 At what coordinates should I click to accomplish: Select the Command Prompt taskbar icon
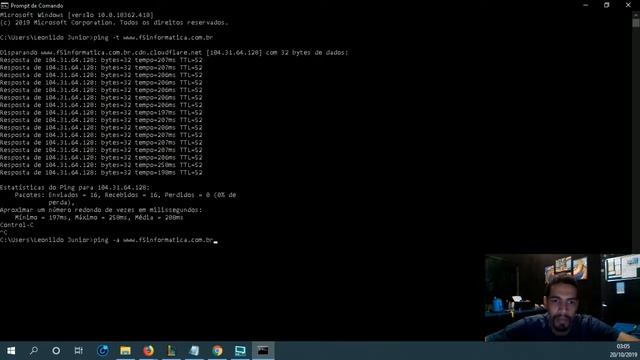tap(263, 351)
